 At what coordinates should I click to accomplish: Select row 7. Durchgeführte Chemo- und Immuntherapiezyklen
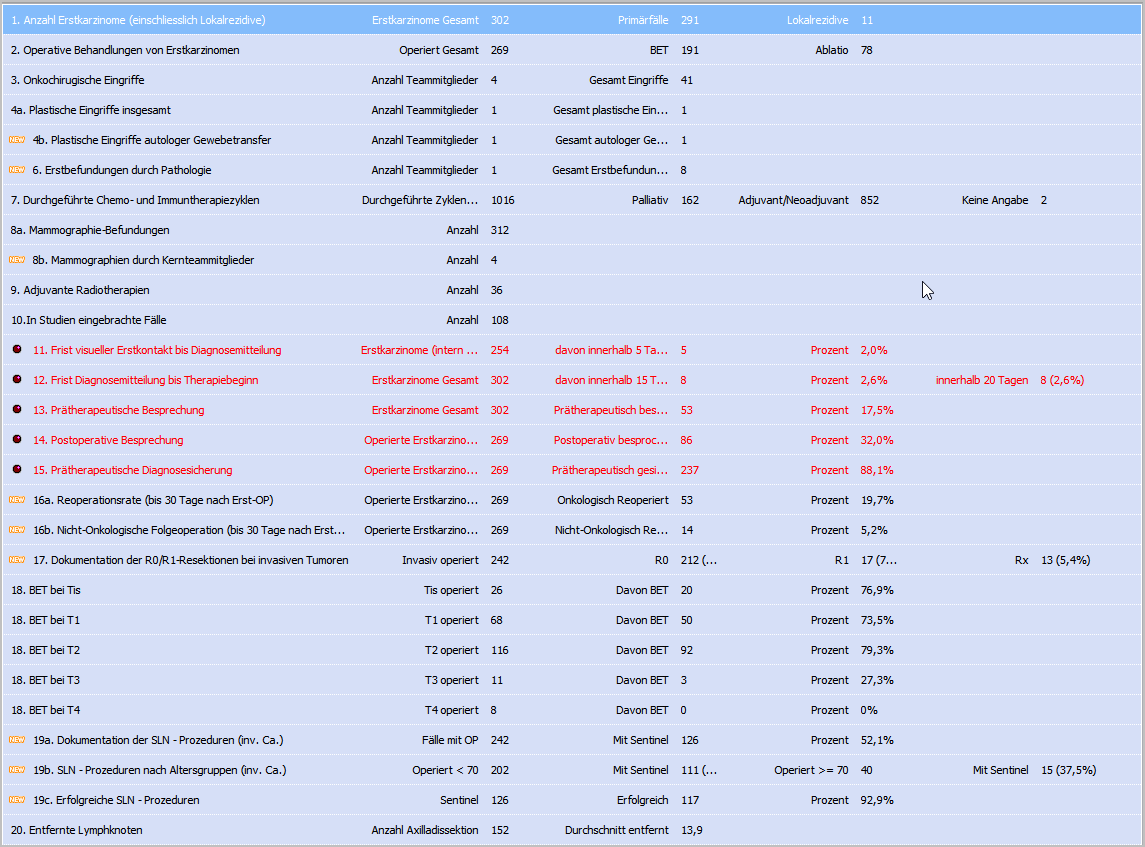(571, 199)
